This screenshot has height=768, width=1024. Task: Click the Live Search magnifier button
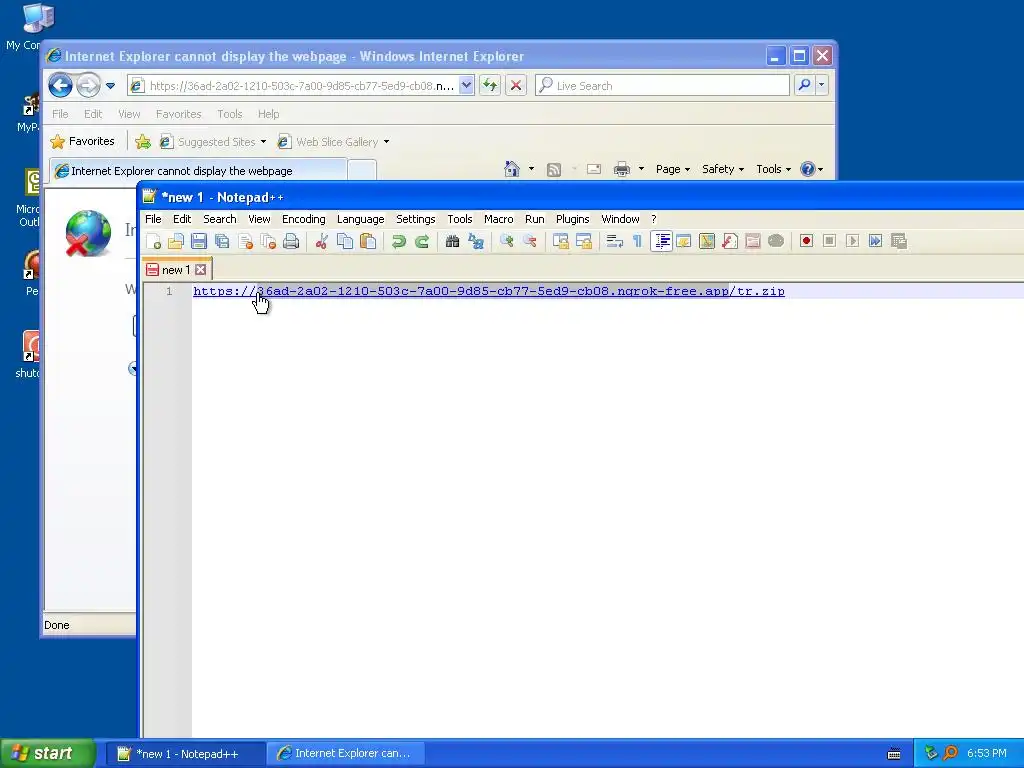pos(805,85)
